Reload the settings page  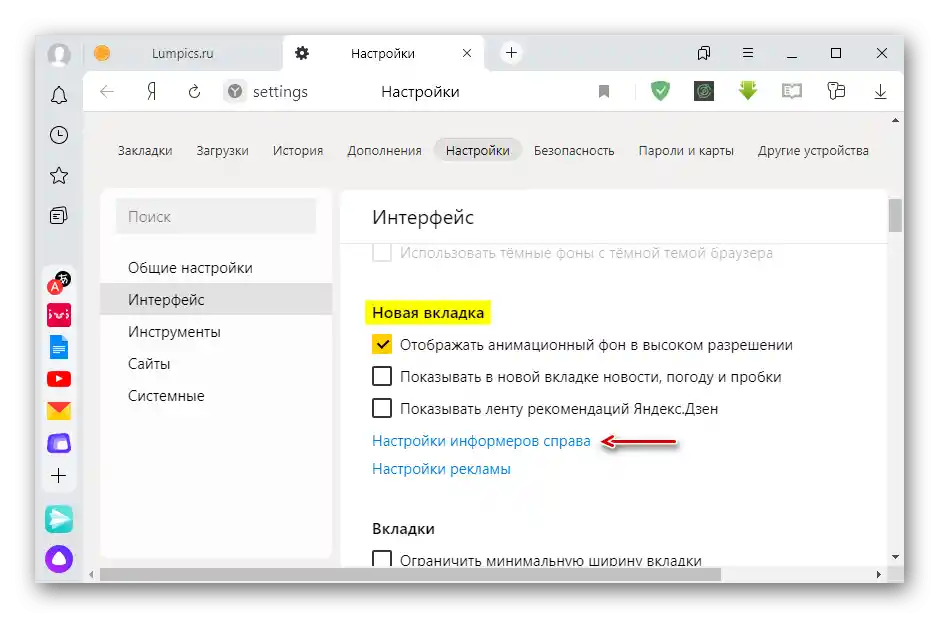coord(193,91)
